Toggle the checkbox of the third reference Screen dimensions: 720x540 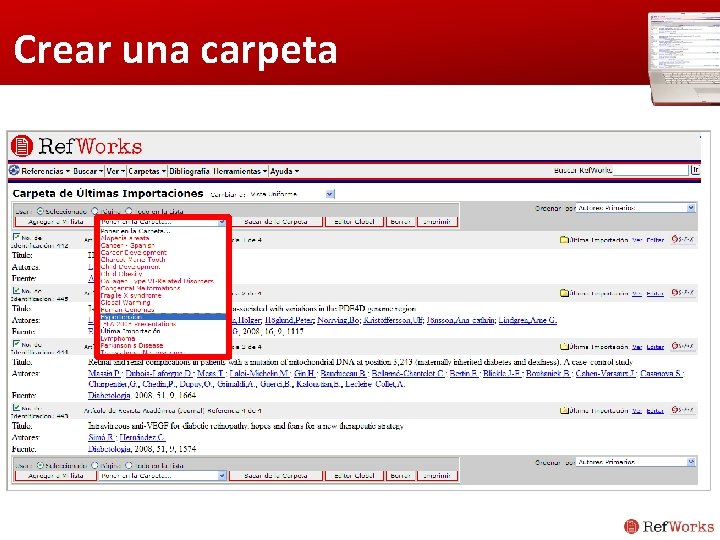[x=17, y=343]
